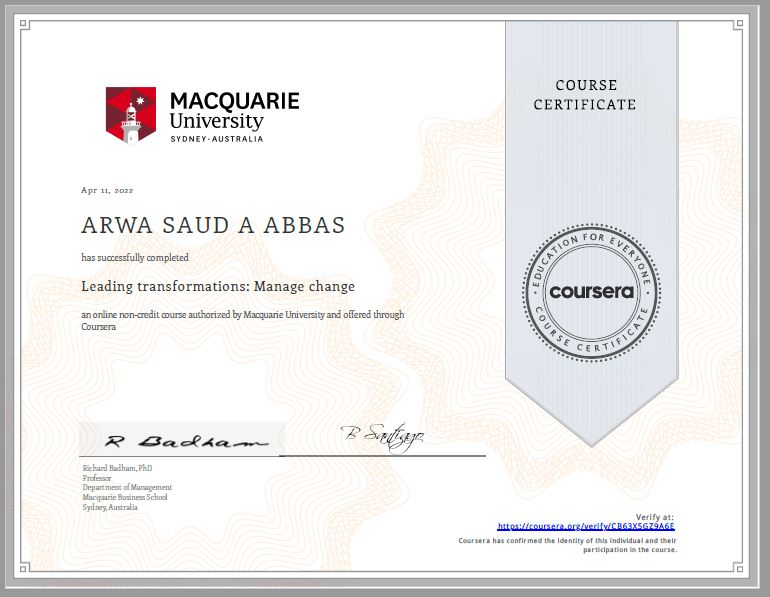Viewport: 770px width, 597px height.
Task: Click the 'Macquarie Business School' line
Action: (x=125, y=497)
